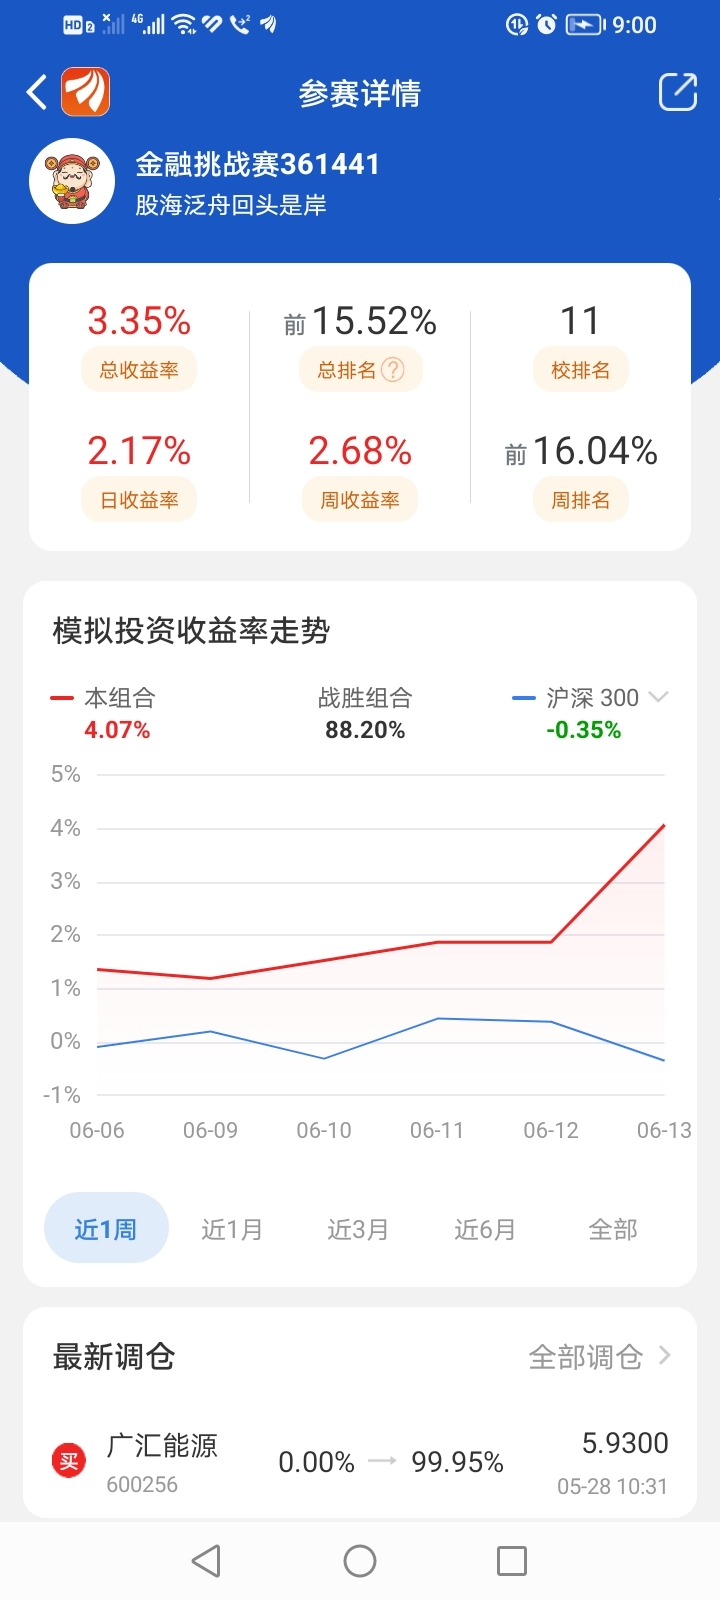Viewport: 720px width, 1600px height.
Task: Open the orange app logo icon
Action: 86,93
